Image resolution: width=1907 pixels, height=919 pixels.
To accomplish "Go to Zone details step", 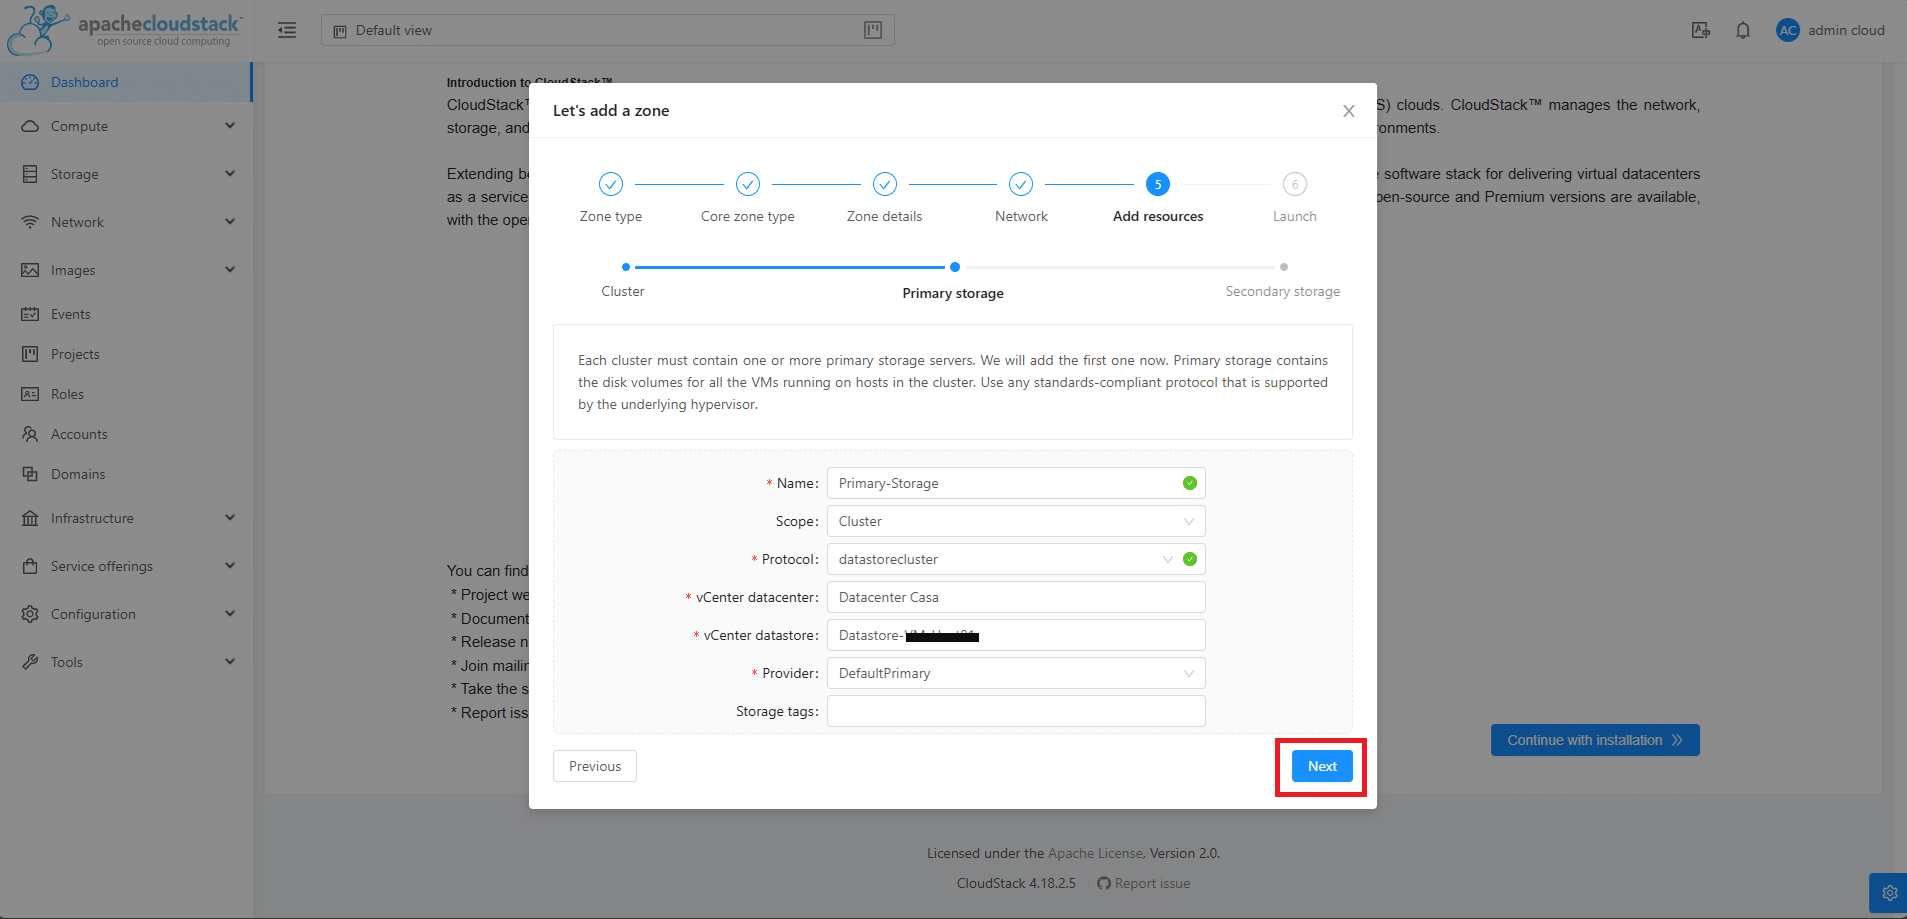I will coord(884,198).
